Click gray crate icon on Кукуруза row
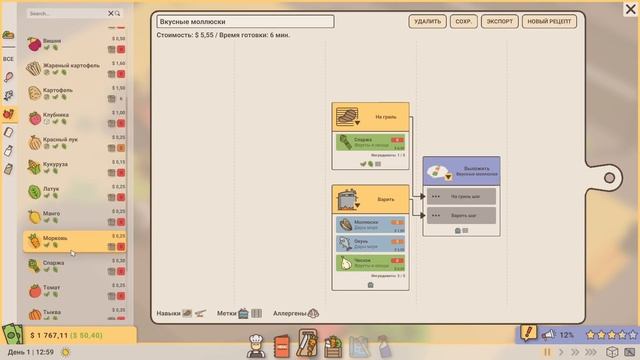Viewport: 640px width, 360px height. (111, 173)
